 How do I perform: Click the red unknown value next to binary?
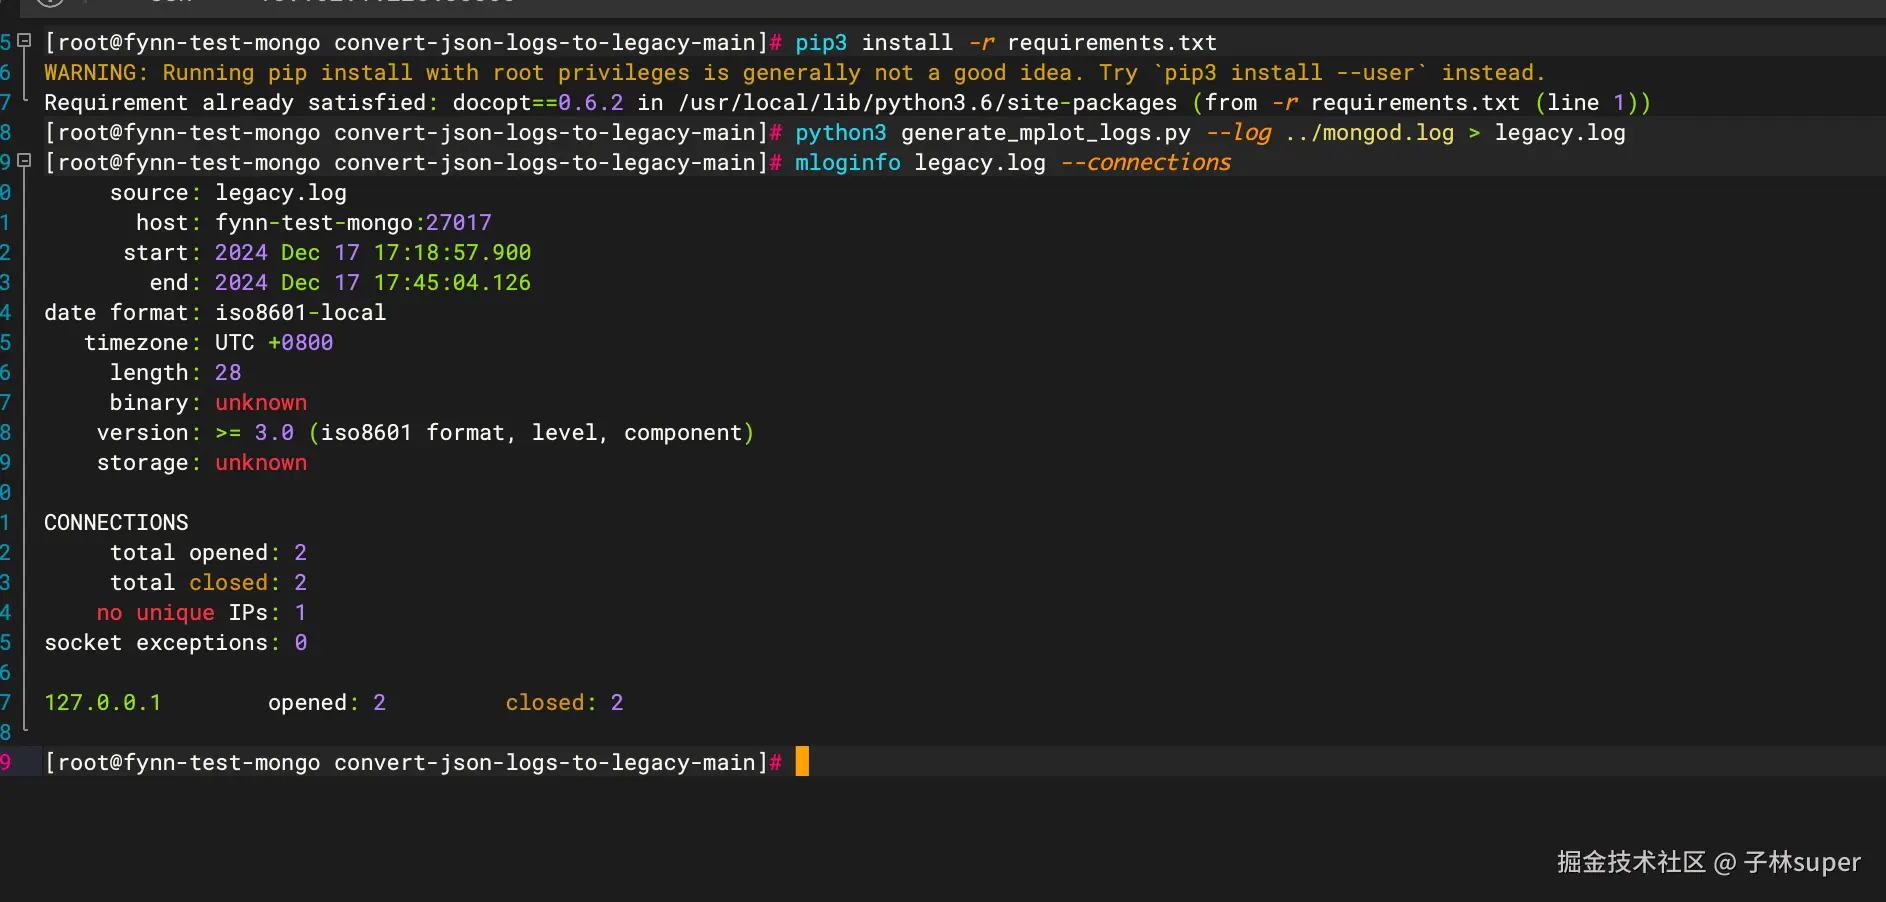click(261, 403)
